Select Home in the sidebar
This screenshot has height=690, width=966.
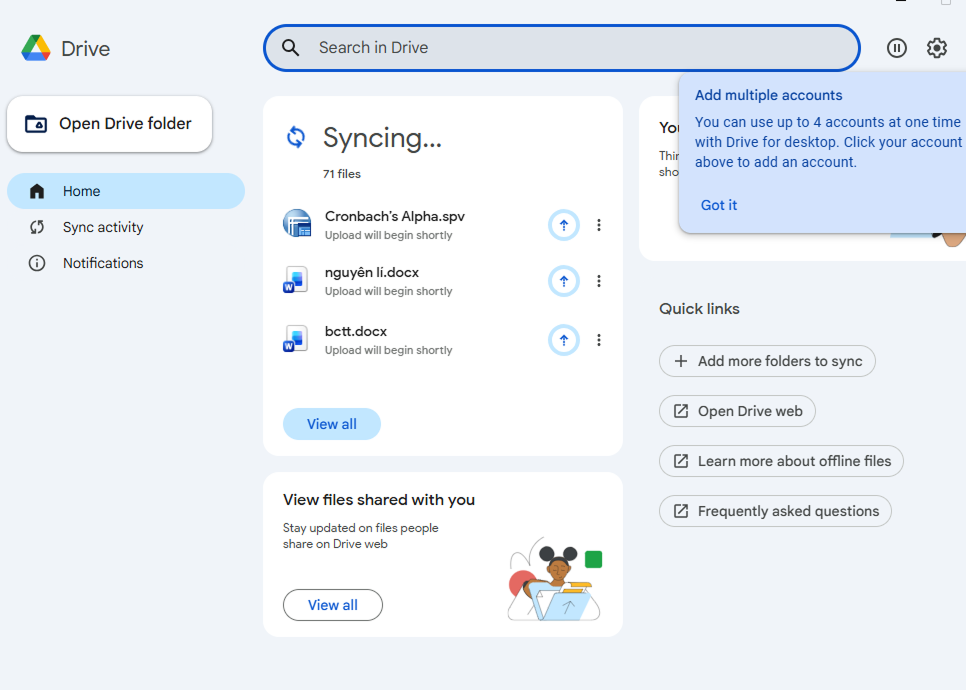point(82,191)
